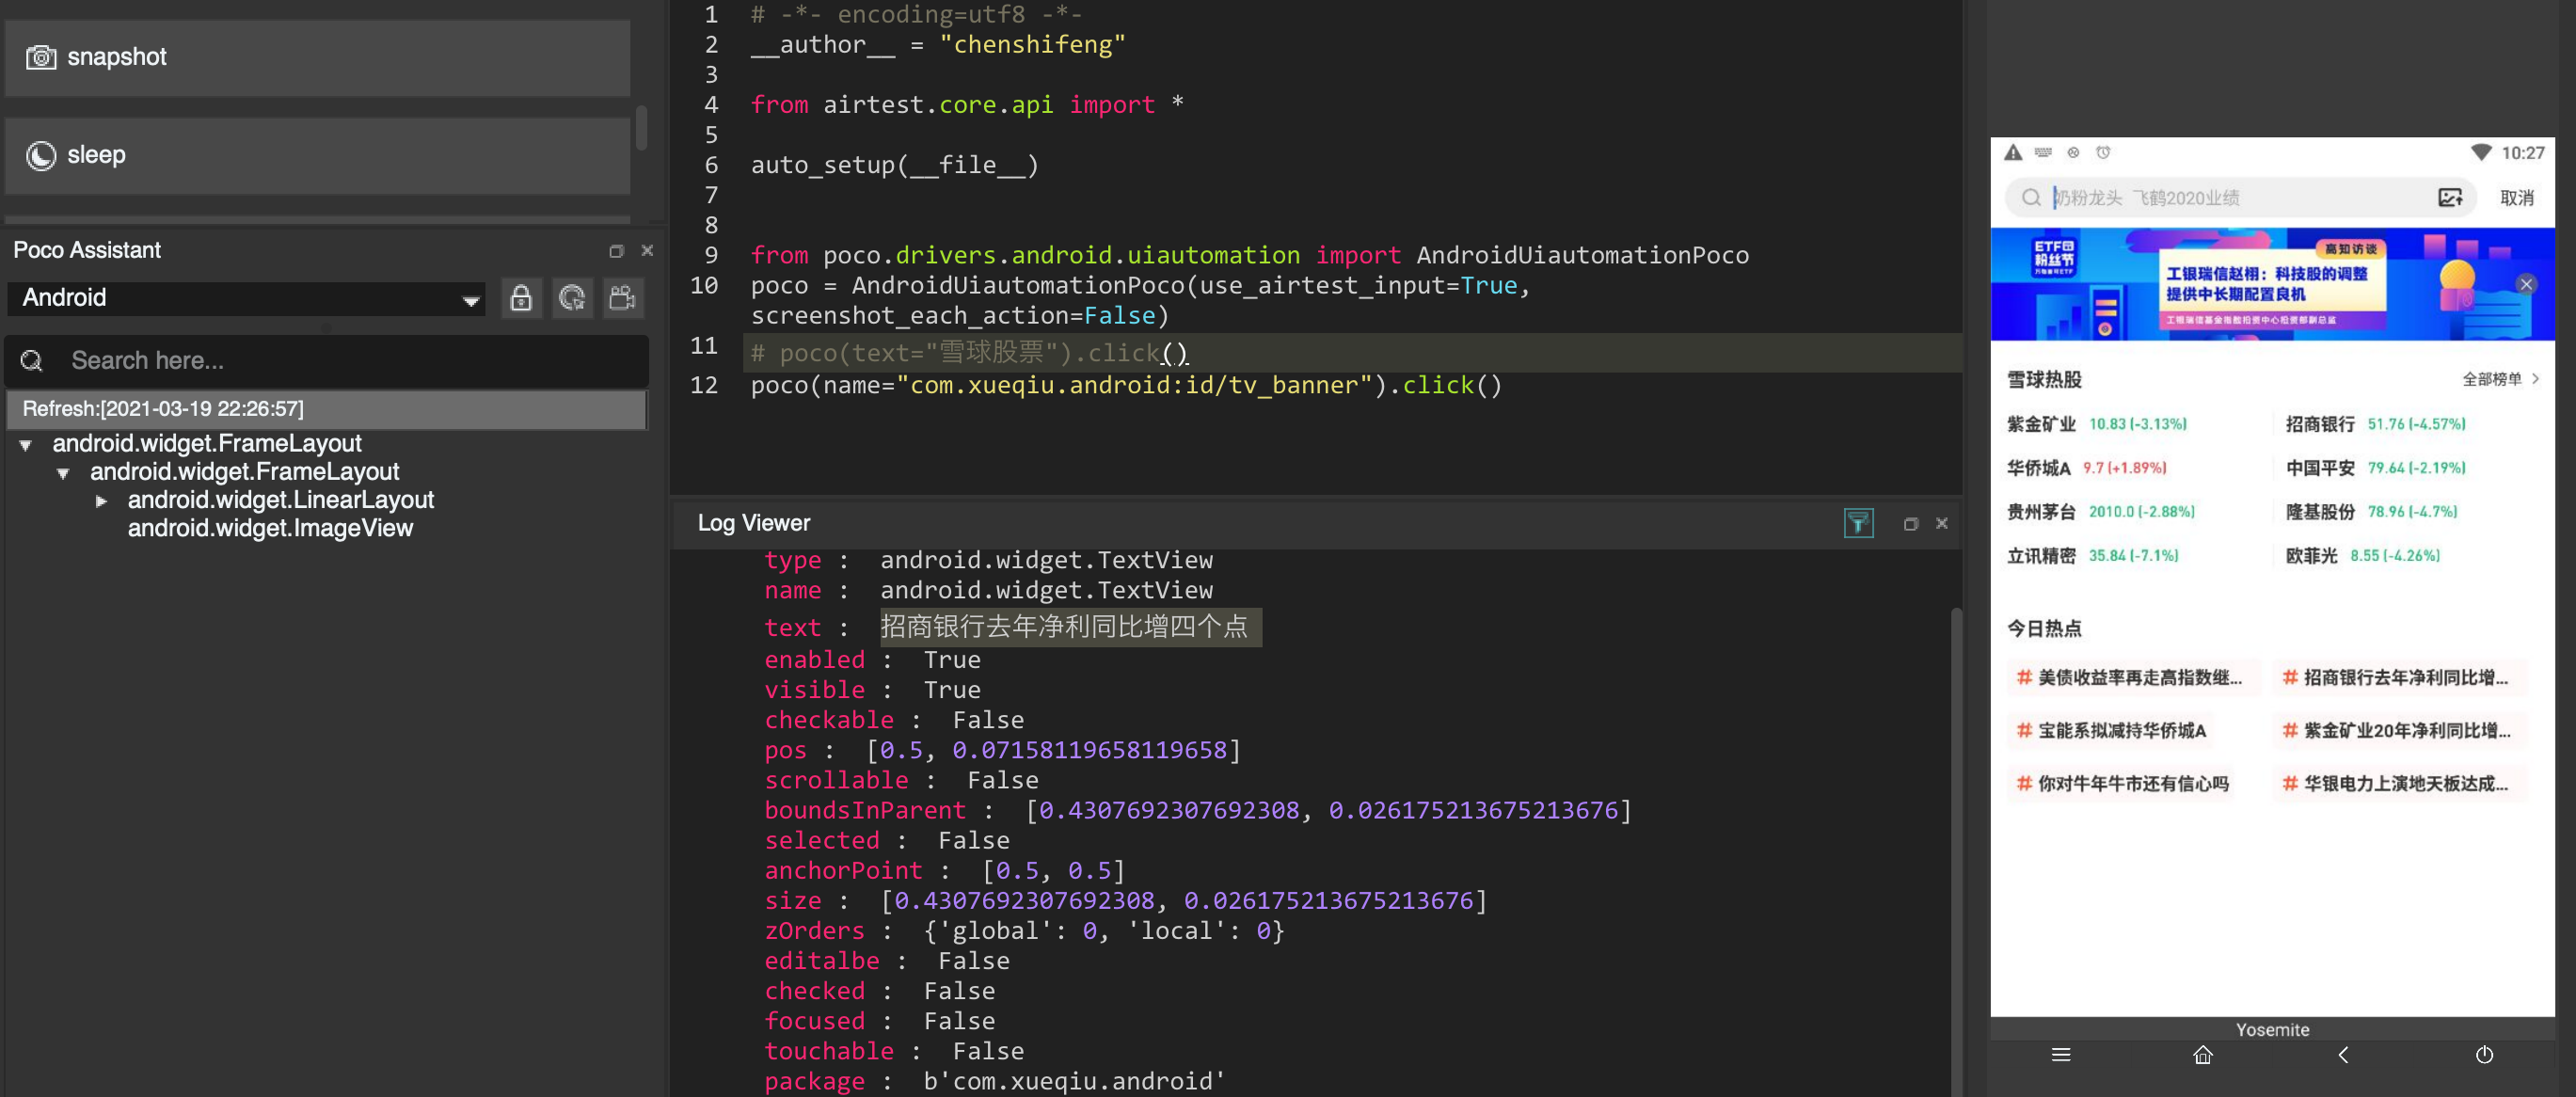Expand the android.widget.LinearLayout node
The image size is (2576, 1097).
[x=101, y=501]
